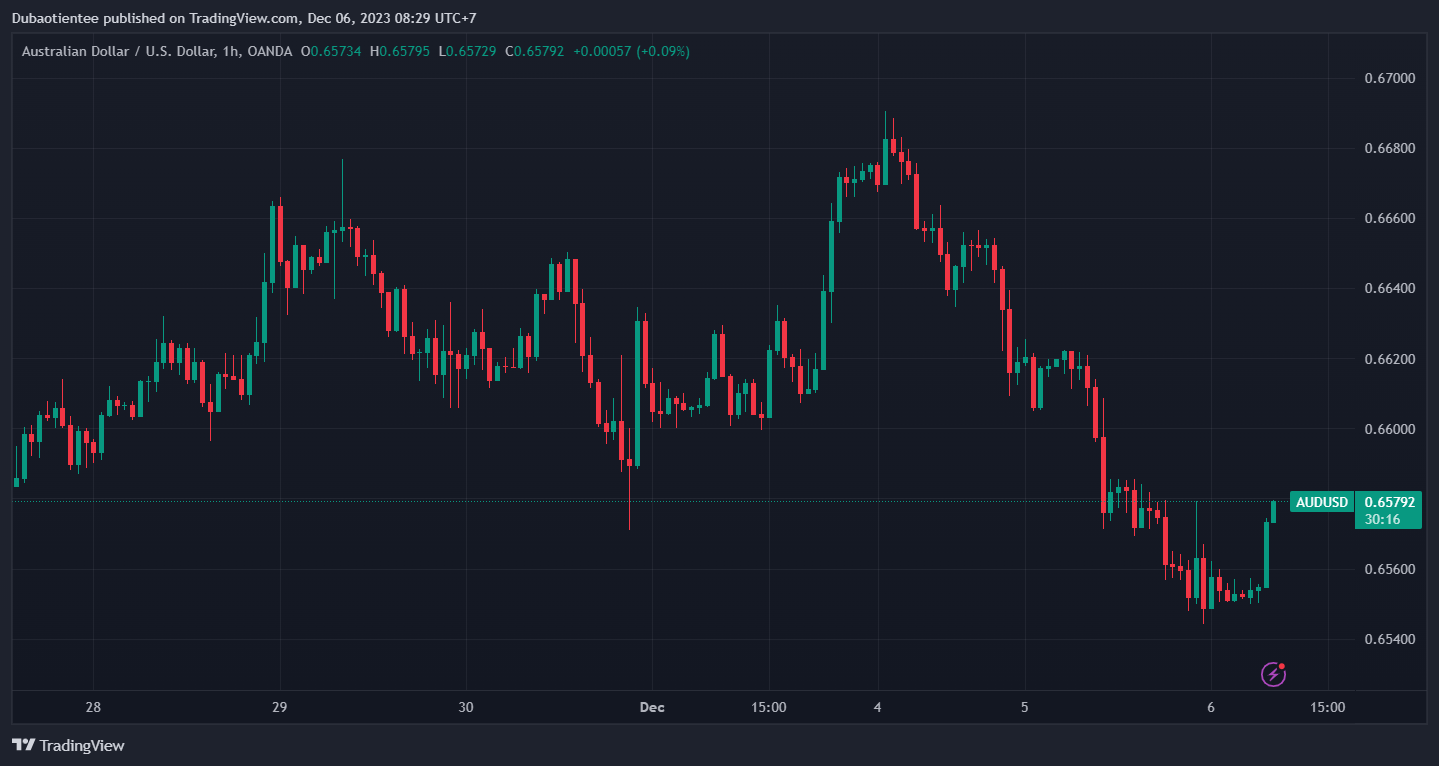Click the 0.66800 price axis label
This screenshot has height=766, width=1439.
(x=1390, y=149)
